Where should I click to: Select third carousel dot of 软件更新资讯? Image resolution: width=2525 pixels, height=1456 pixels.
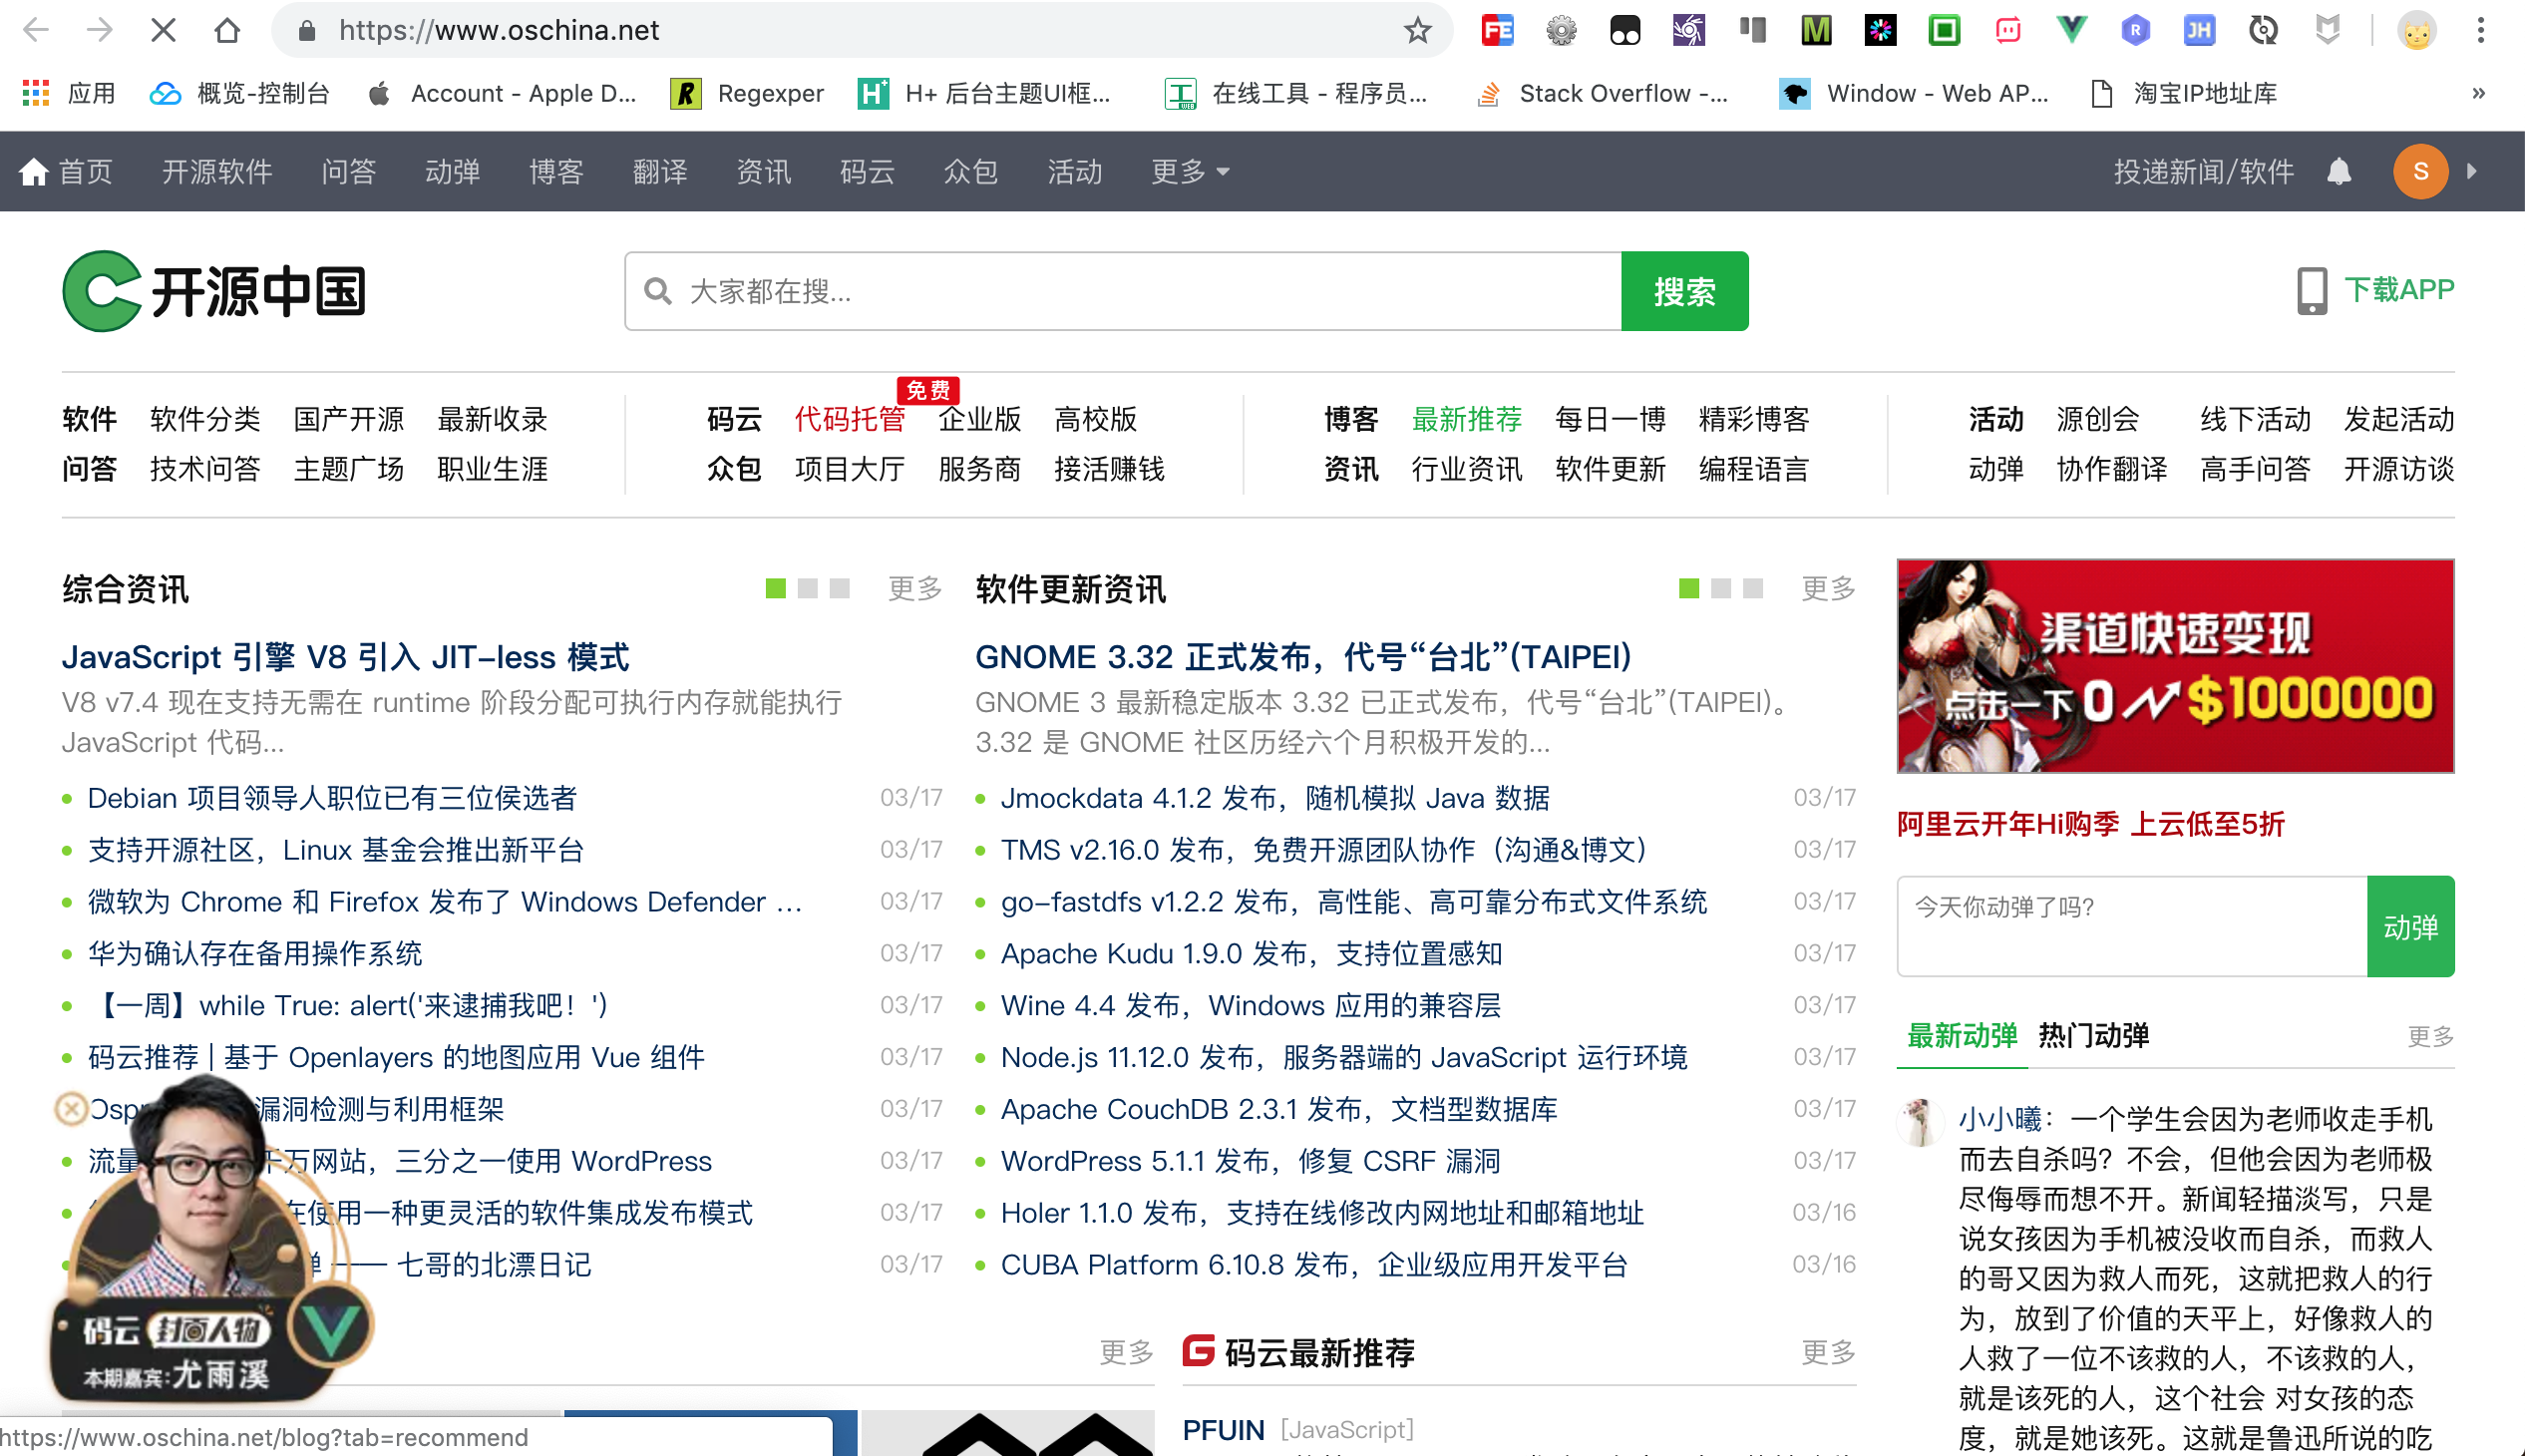1753,589
